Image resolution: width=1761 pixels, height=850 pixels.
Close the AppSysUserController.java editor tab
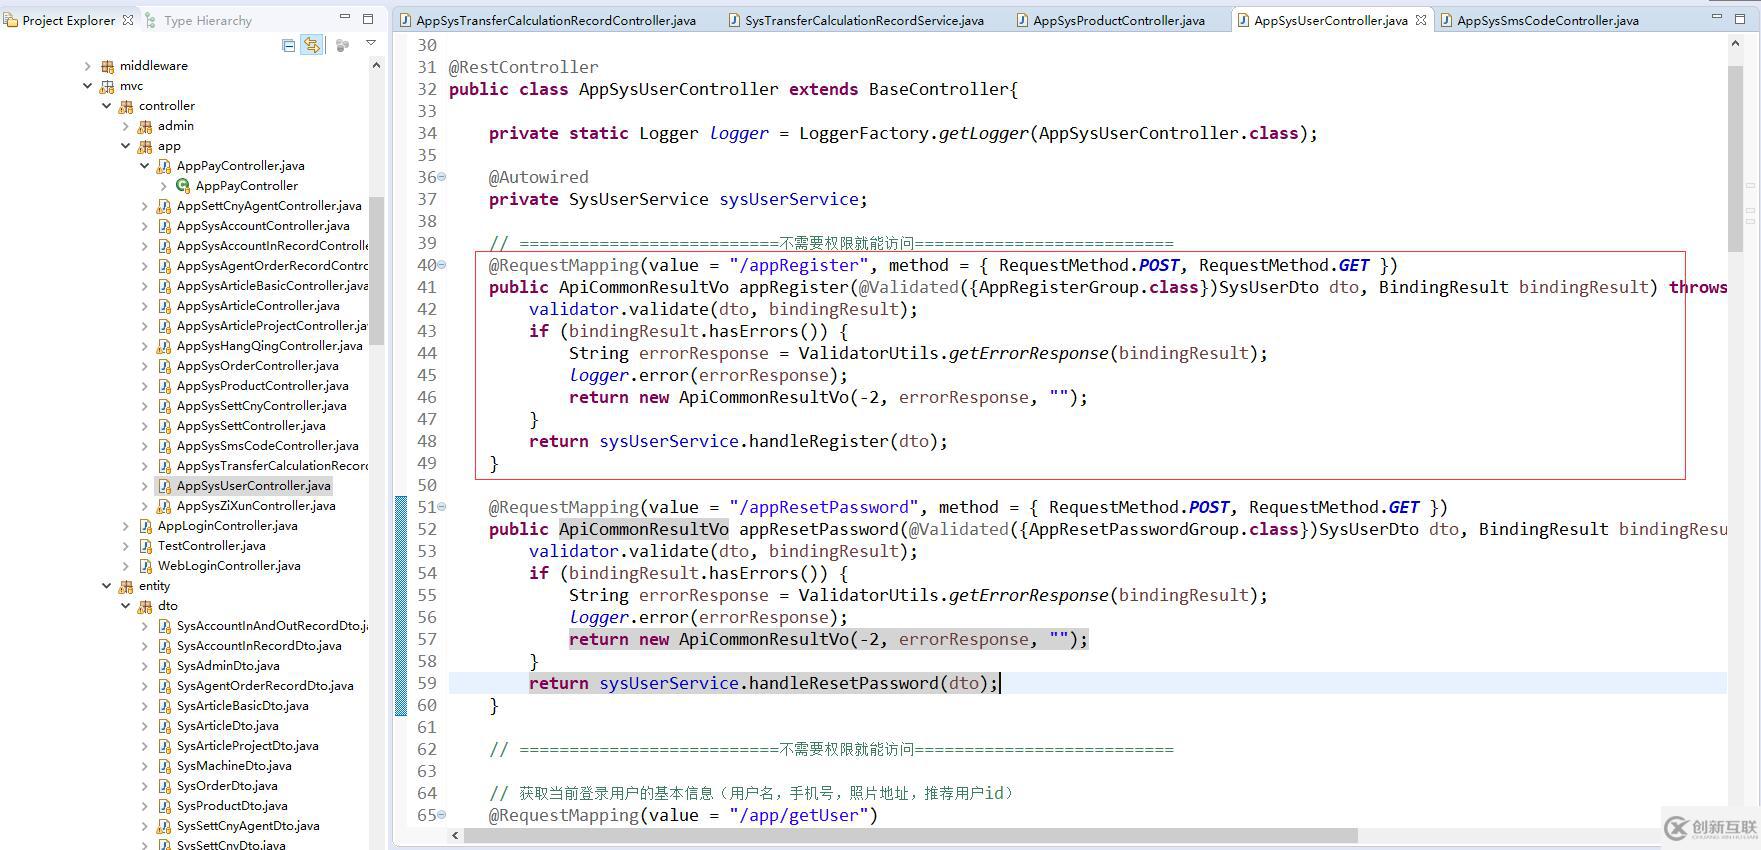coord(1421,20)
